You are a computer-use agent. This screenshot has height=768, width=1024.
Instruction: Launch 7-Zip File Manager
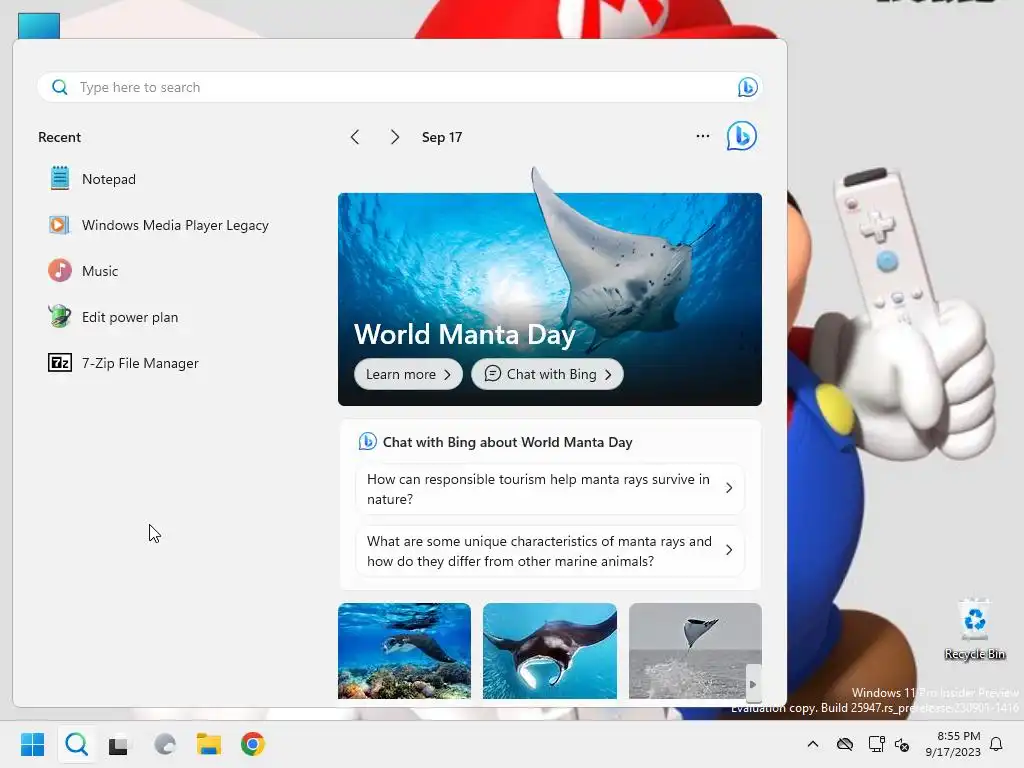[x=123, y=363]
